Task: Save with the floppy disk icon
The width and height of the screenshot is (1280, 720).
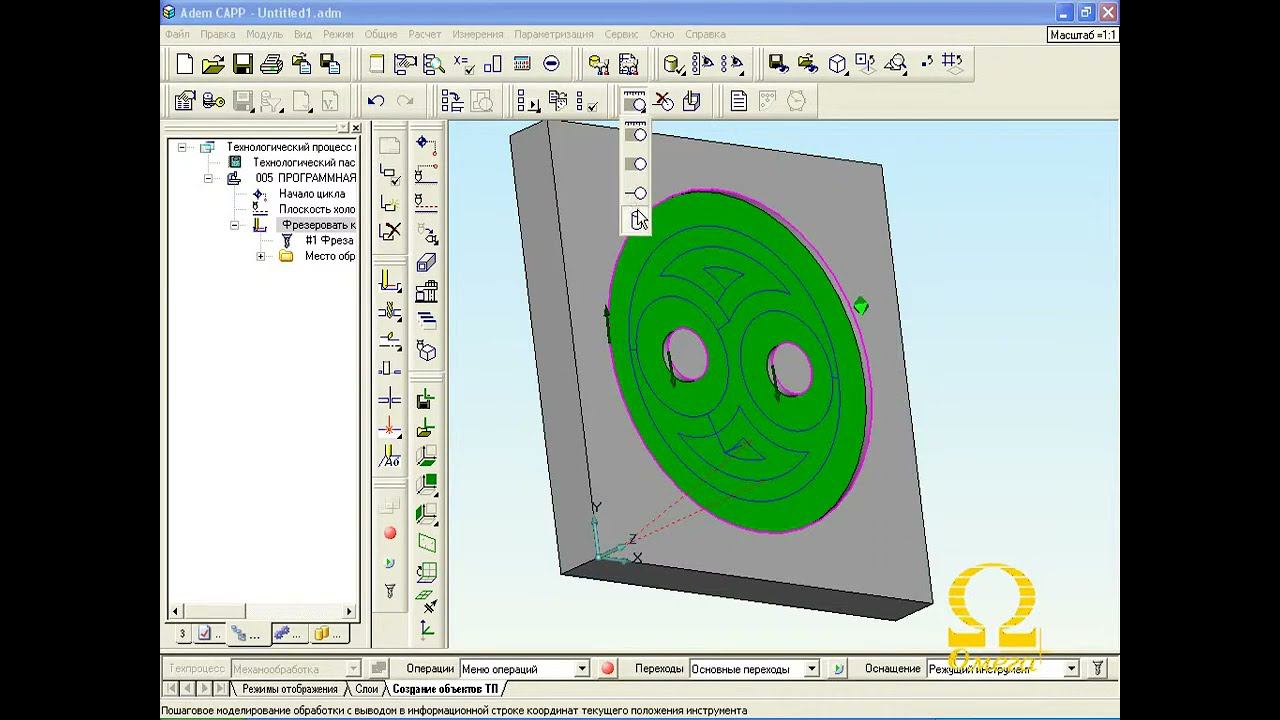Action: (242, 64)
